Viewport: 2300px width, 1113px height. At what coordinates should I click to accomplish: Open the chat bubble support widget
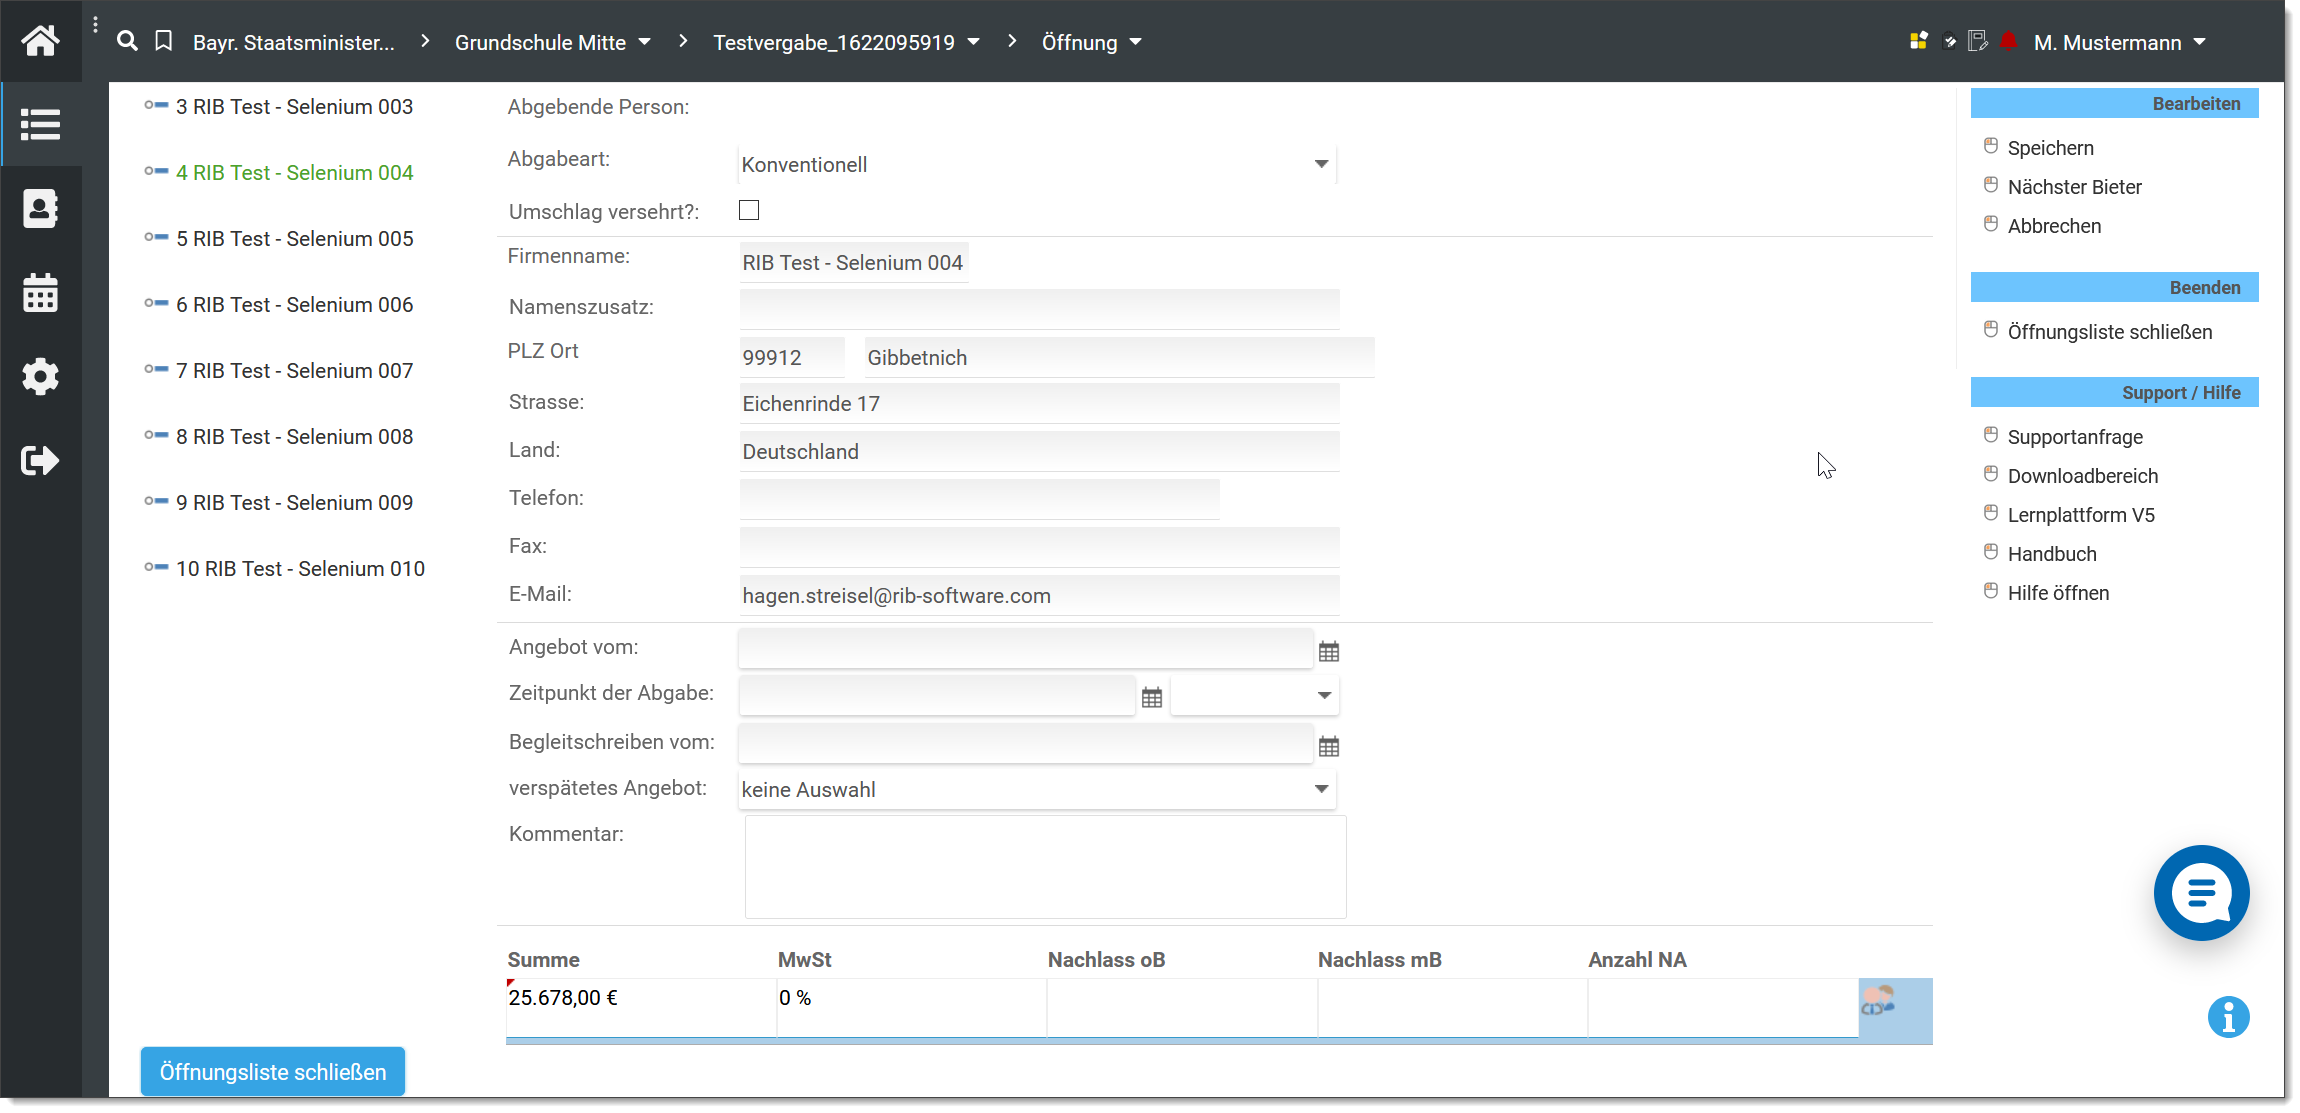click(2201, 892)
